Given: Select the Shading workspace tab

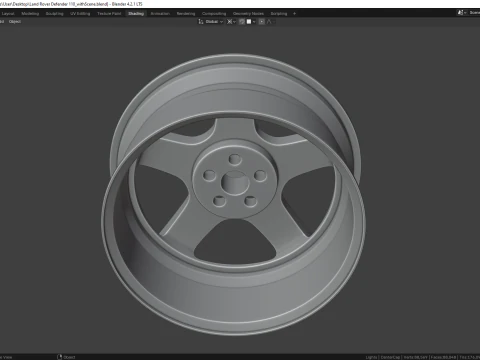Looking at the screenshot, I should [136, 14].
